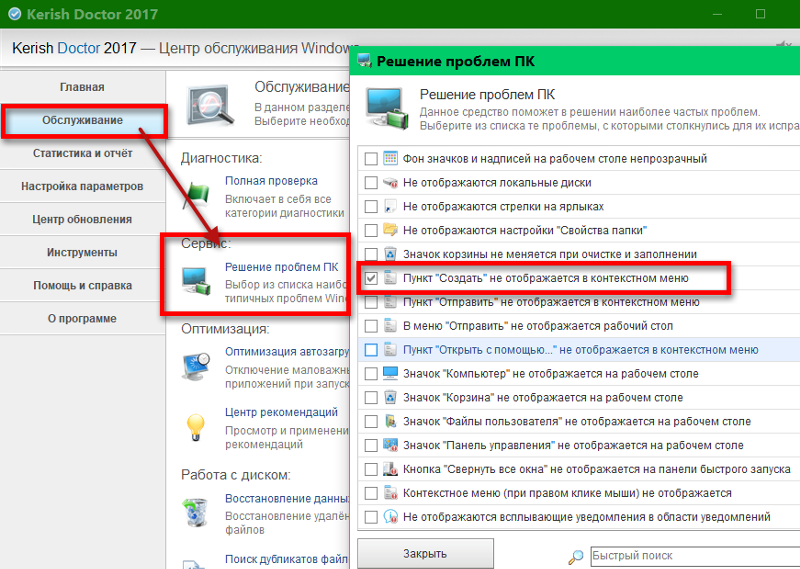Click the monitor icon in 'Значок "Компьютер"' row
The image size is (800, 569).
[x=390, y=373]
